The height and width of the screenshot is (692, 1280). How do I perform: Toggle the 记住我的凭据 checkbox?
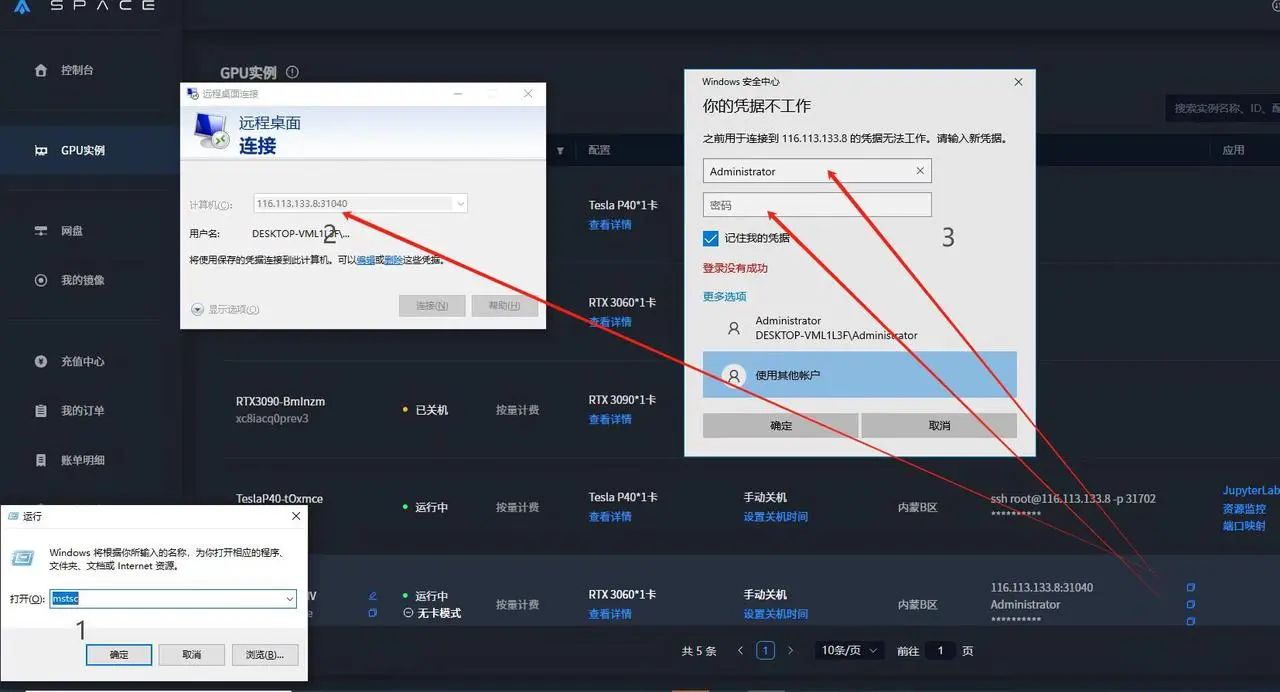pos(710,238)
